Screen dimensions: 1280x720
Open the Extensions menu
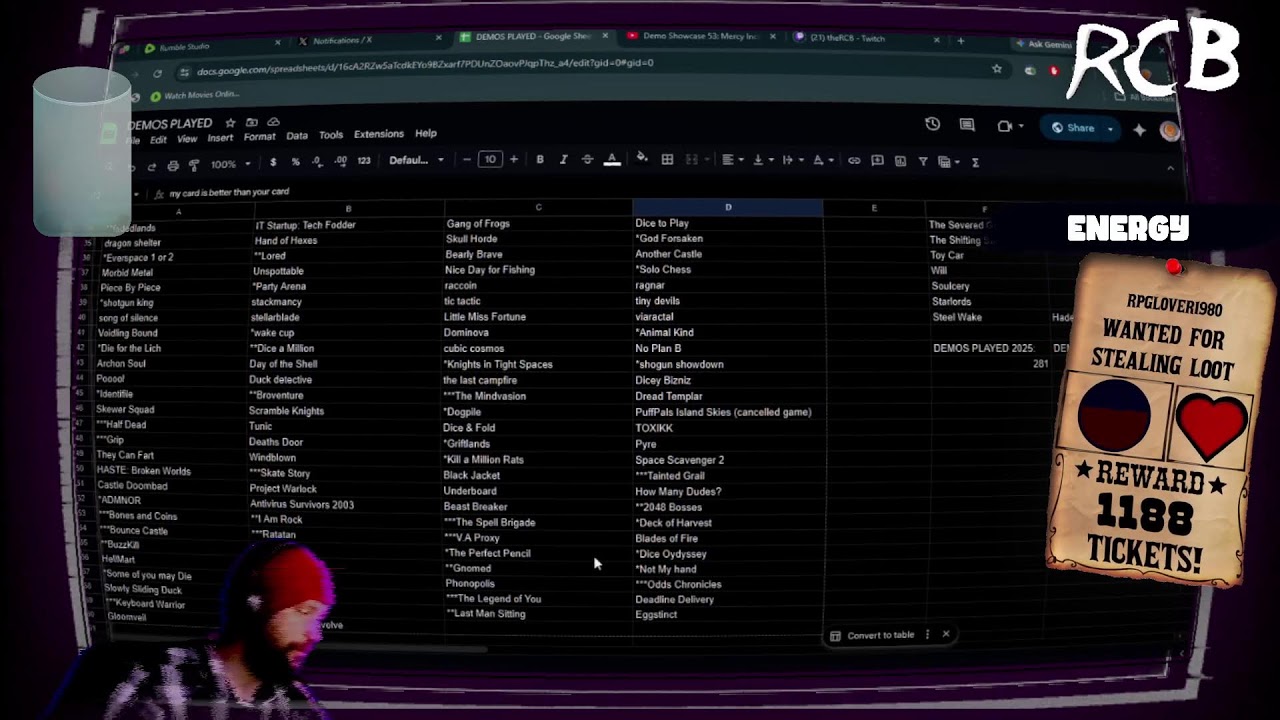tap(379, 134)
